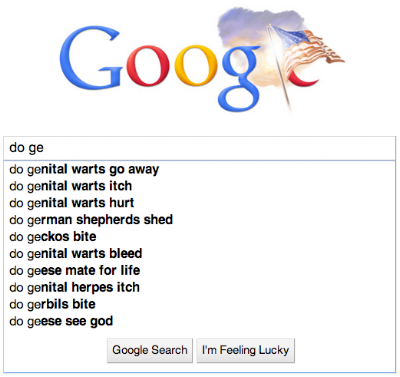400x377 pixels.
Task: Click the American flag in the doodle
Action: (x=308, y=46)
